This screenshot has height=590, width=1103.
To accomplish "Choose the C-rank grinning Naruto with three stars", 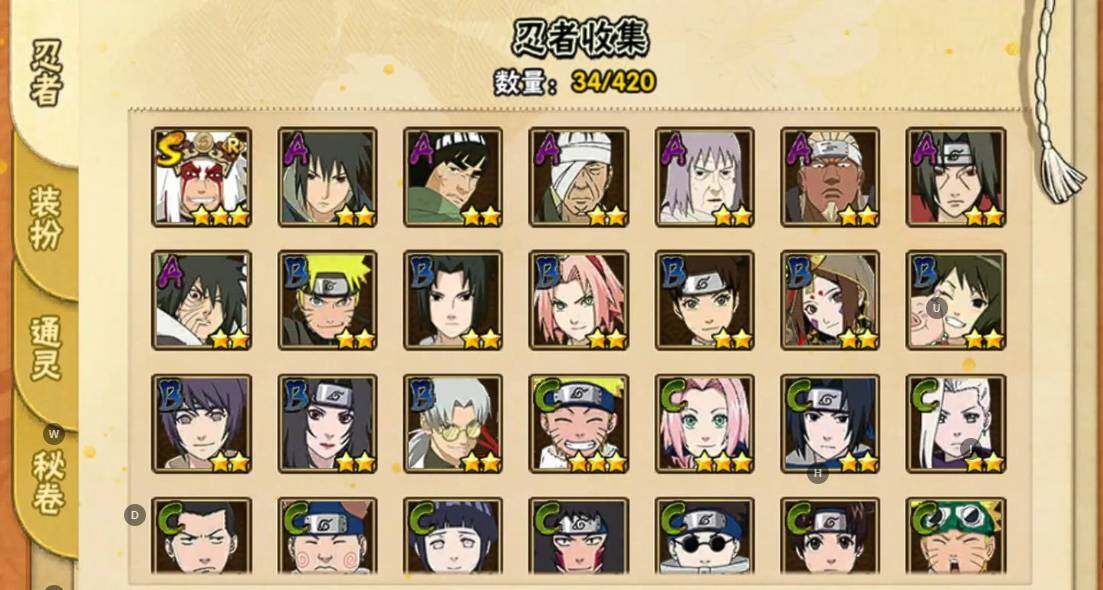I will [x=579, y=423].
